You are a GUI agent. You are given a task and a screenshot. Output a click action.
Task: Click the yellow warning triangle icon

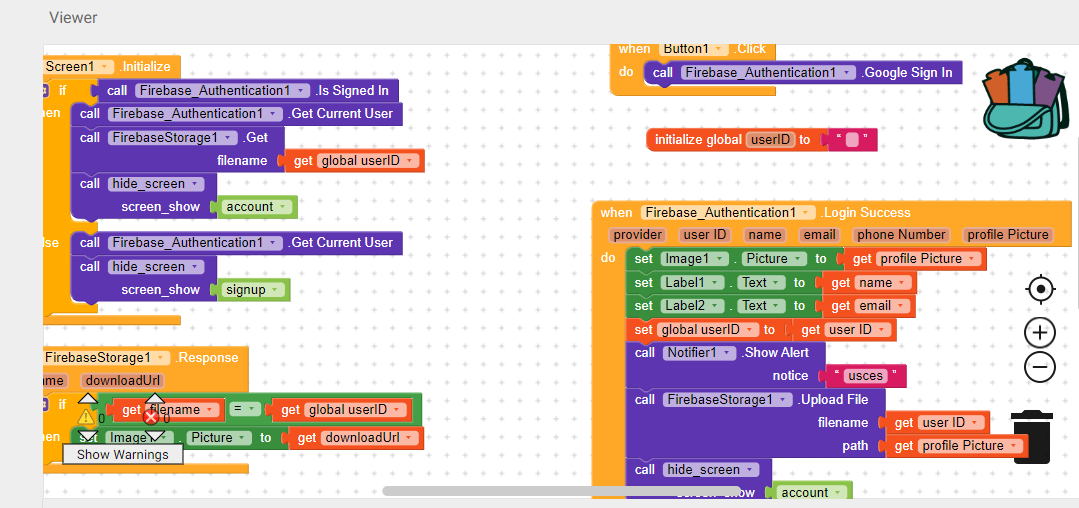point(88,416)
